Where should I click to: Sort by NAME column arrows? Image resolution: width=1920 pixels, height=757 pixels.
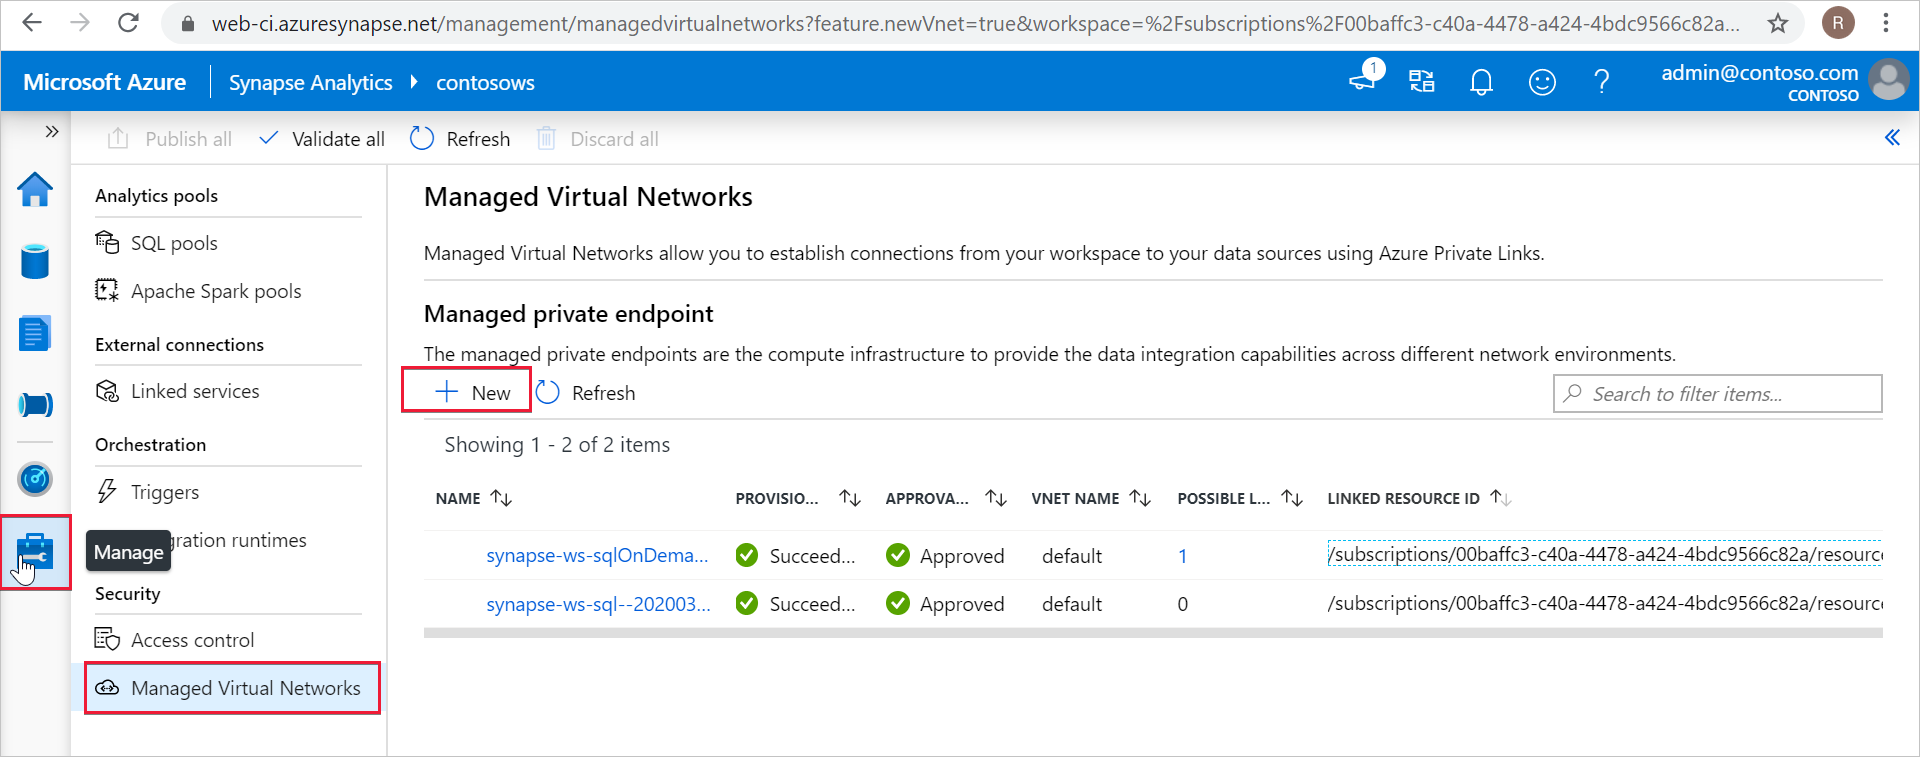pyautogui.click(x=501, y=498)
